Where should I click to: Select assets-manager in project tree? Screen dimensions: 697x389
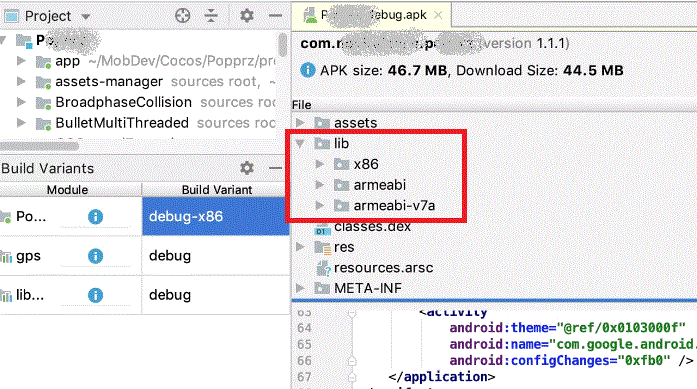[109, 82]
